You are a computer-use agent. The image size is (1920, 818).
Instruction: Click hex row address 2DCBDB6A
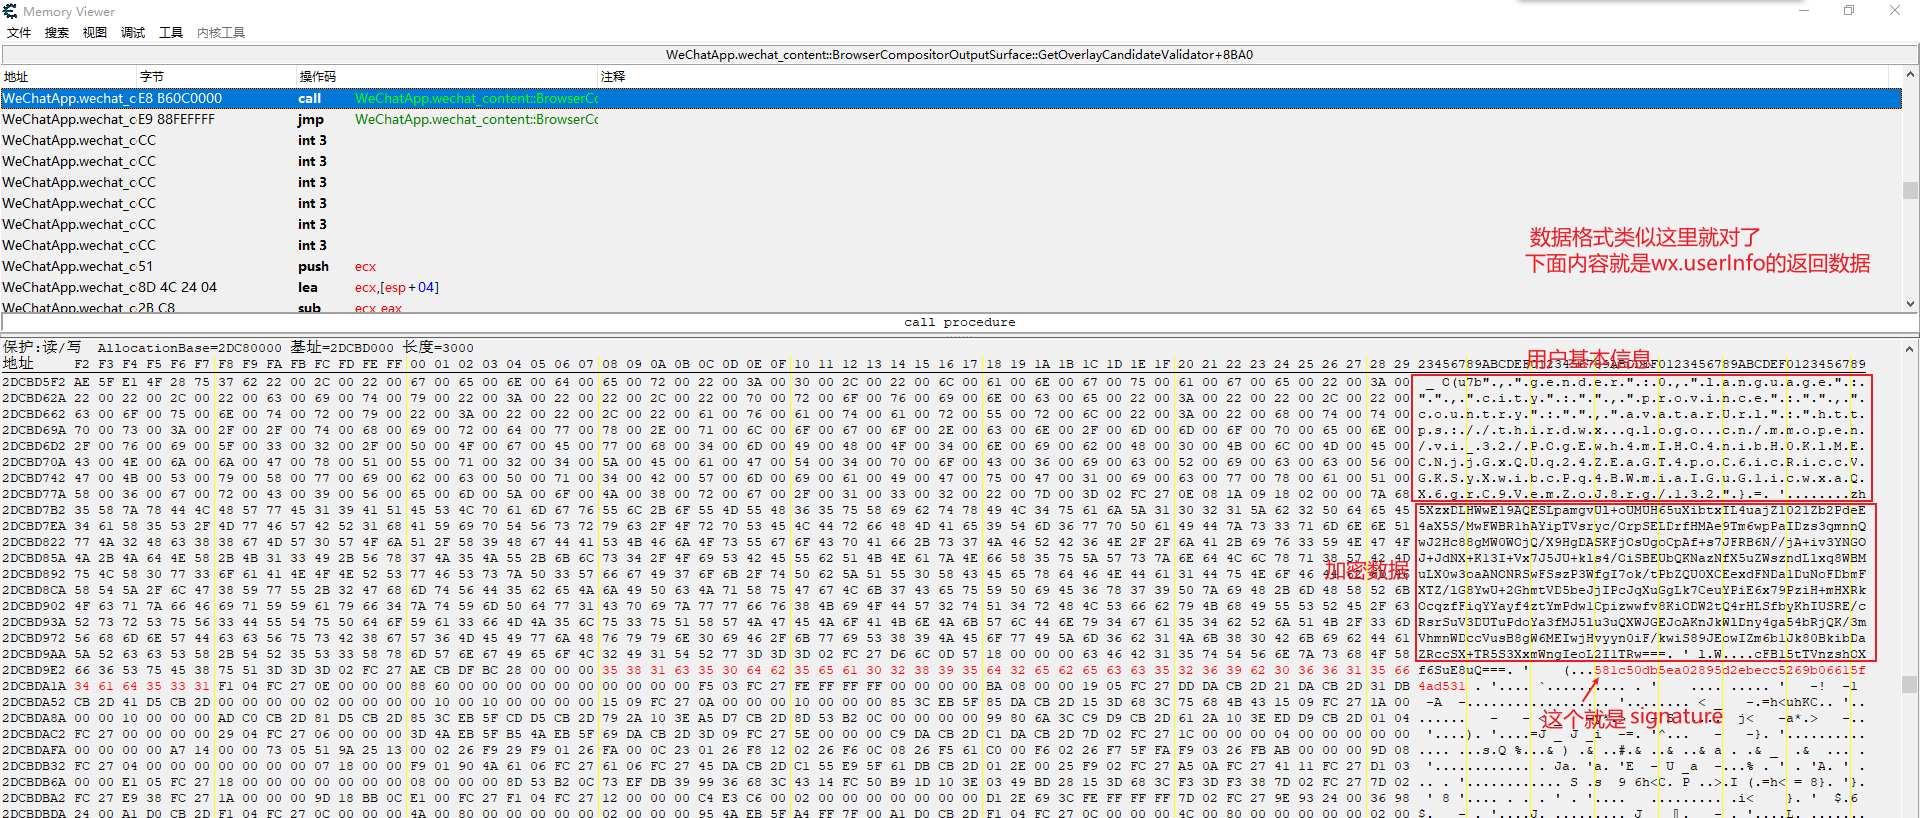34,782
